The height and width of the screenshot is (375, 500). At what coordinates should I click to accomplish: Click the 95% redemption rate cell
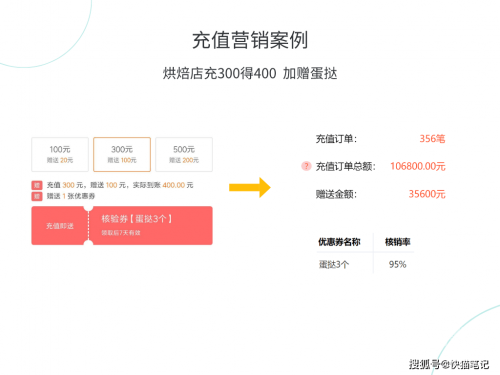(398, 265)
